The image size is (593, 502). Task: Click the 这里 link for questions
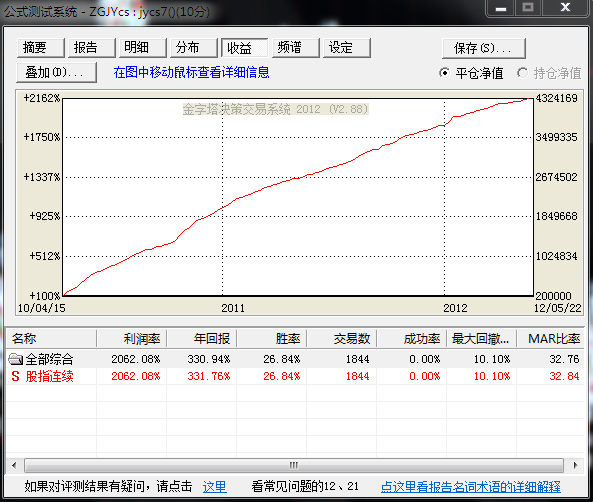coord(214,486)
